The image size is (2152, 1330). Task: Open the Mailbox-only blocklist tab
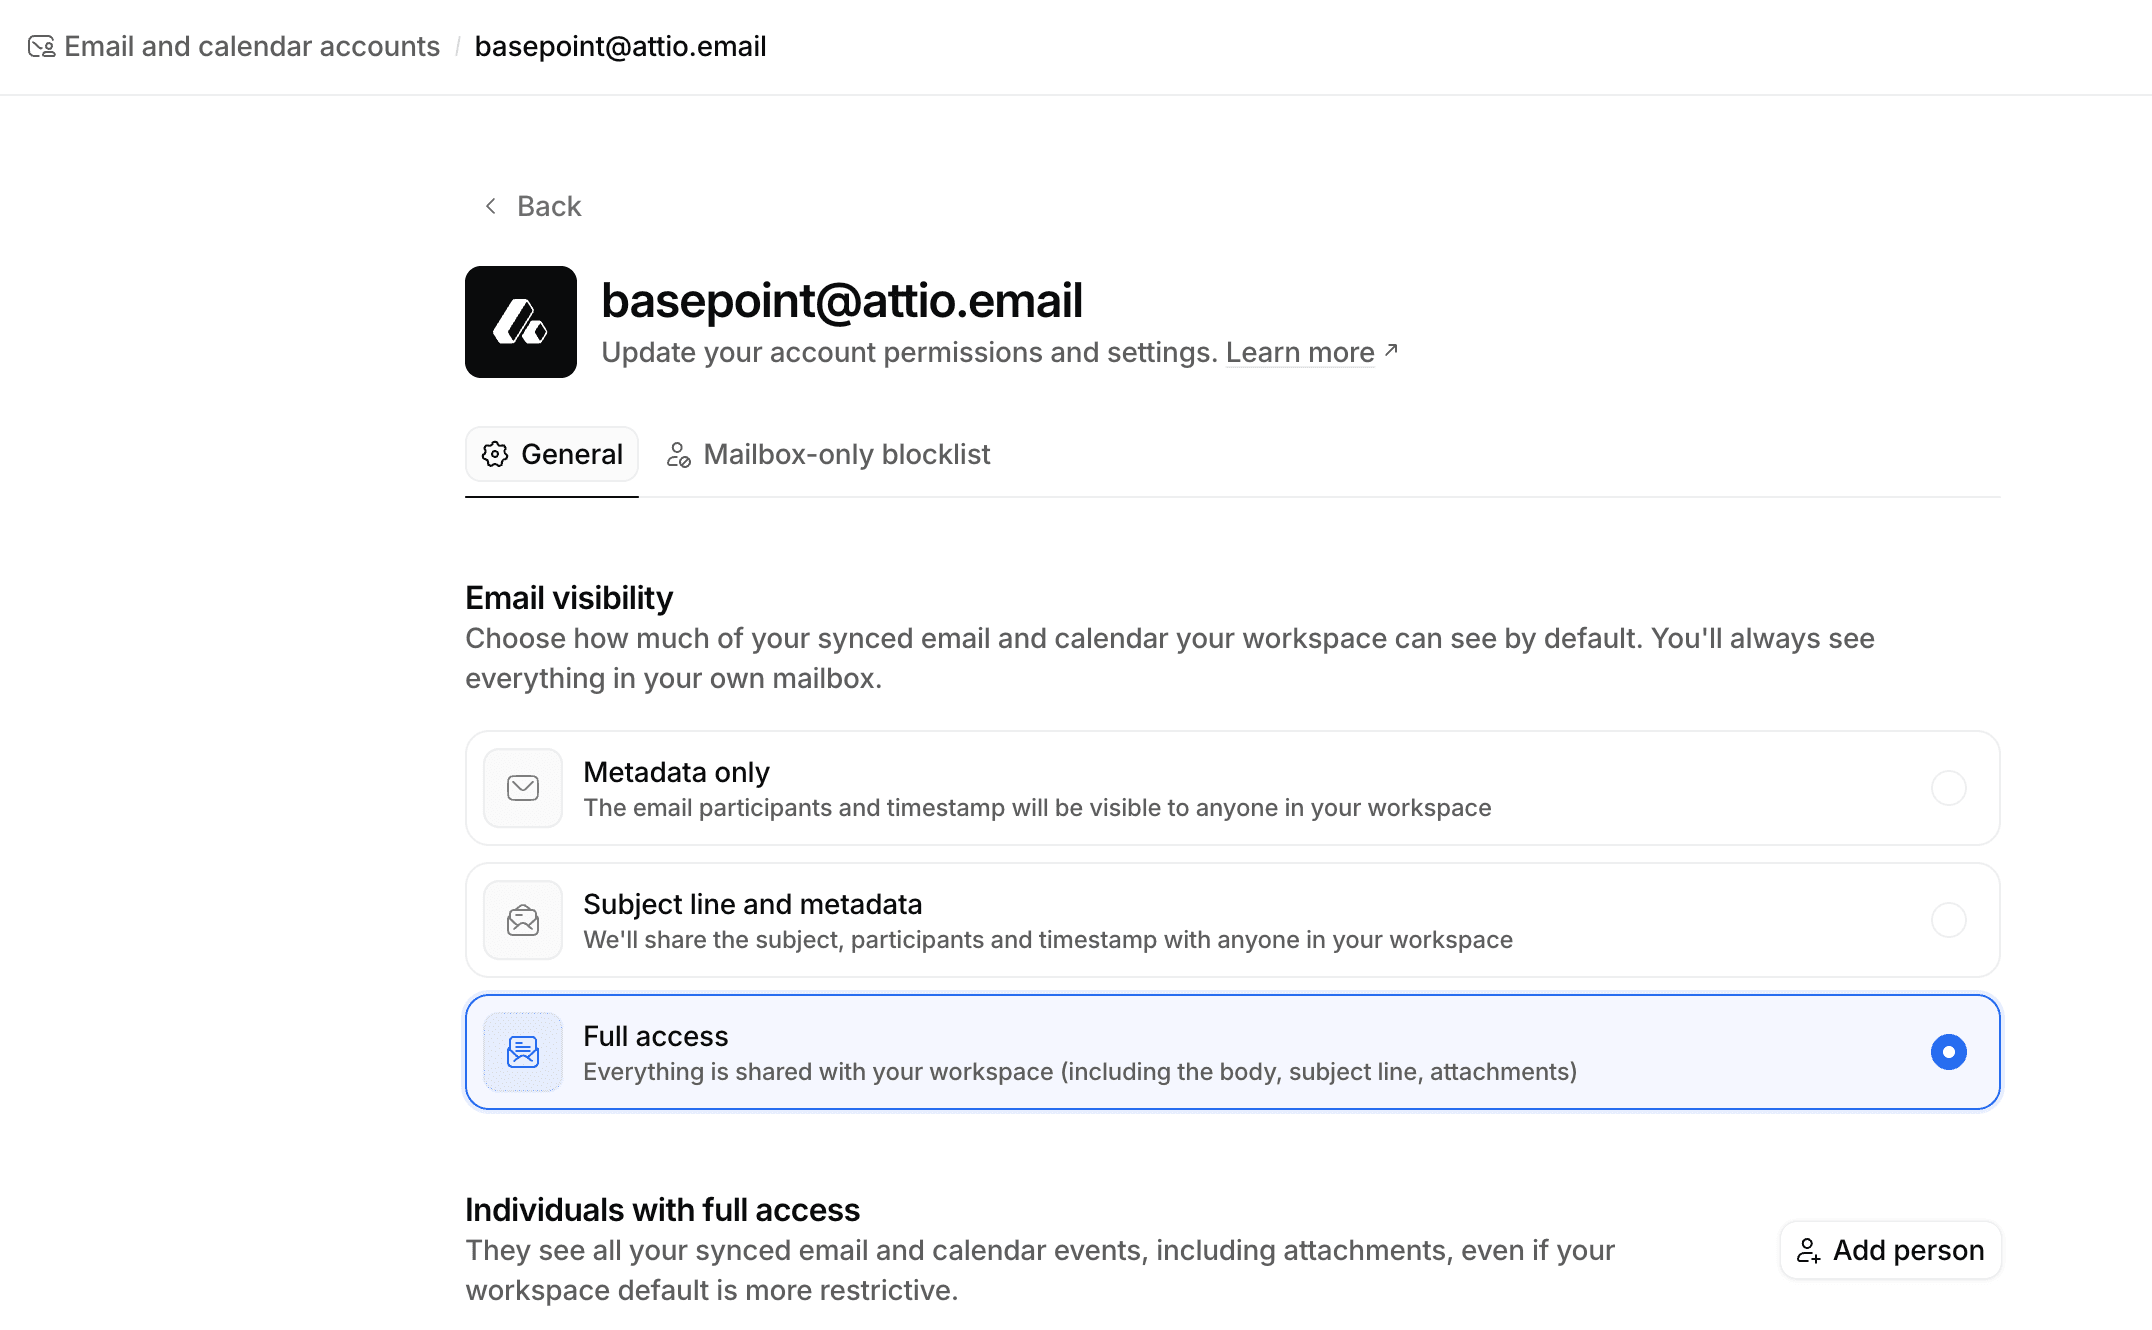(x=828, y=454)
